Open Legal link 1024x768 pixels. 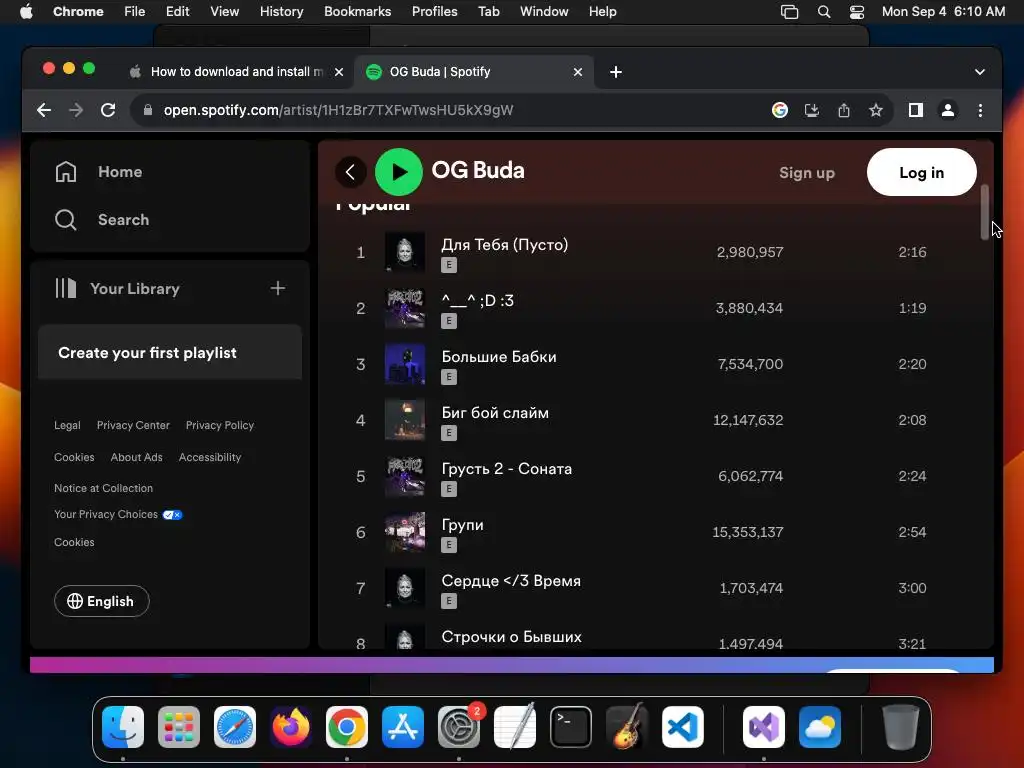pos(67,425)
